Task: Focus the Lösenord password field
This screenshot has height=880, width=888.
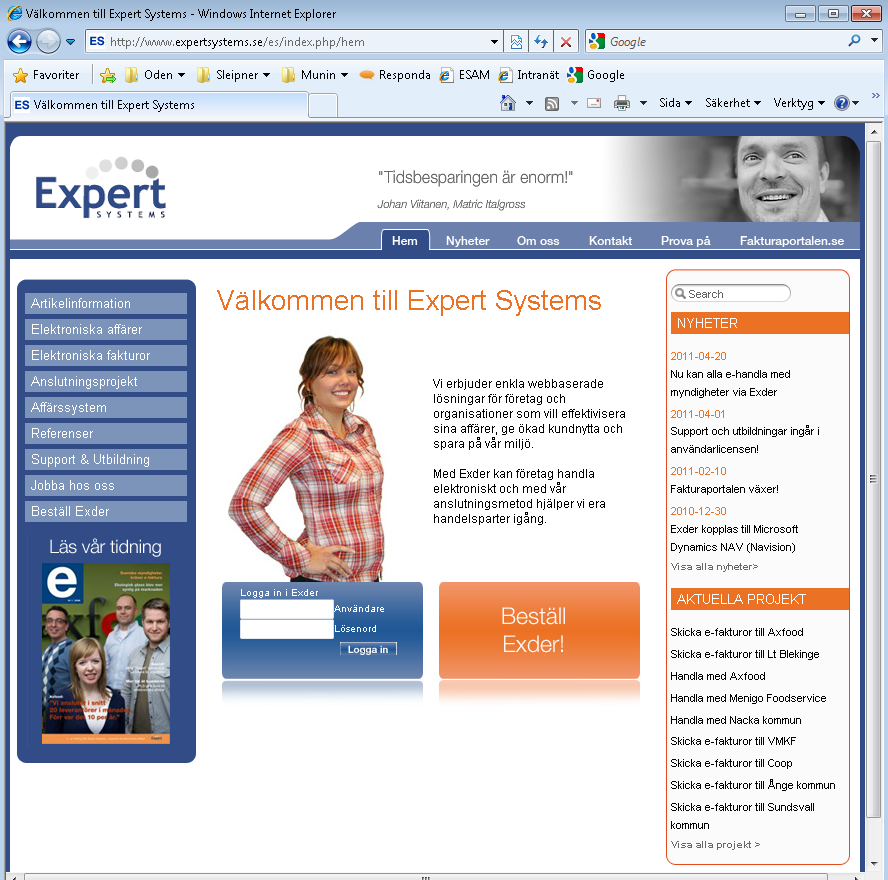Action: pos(287,629)
